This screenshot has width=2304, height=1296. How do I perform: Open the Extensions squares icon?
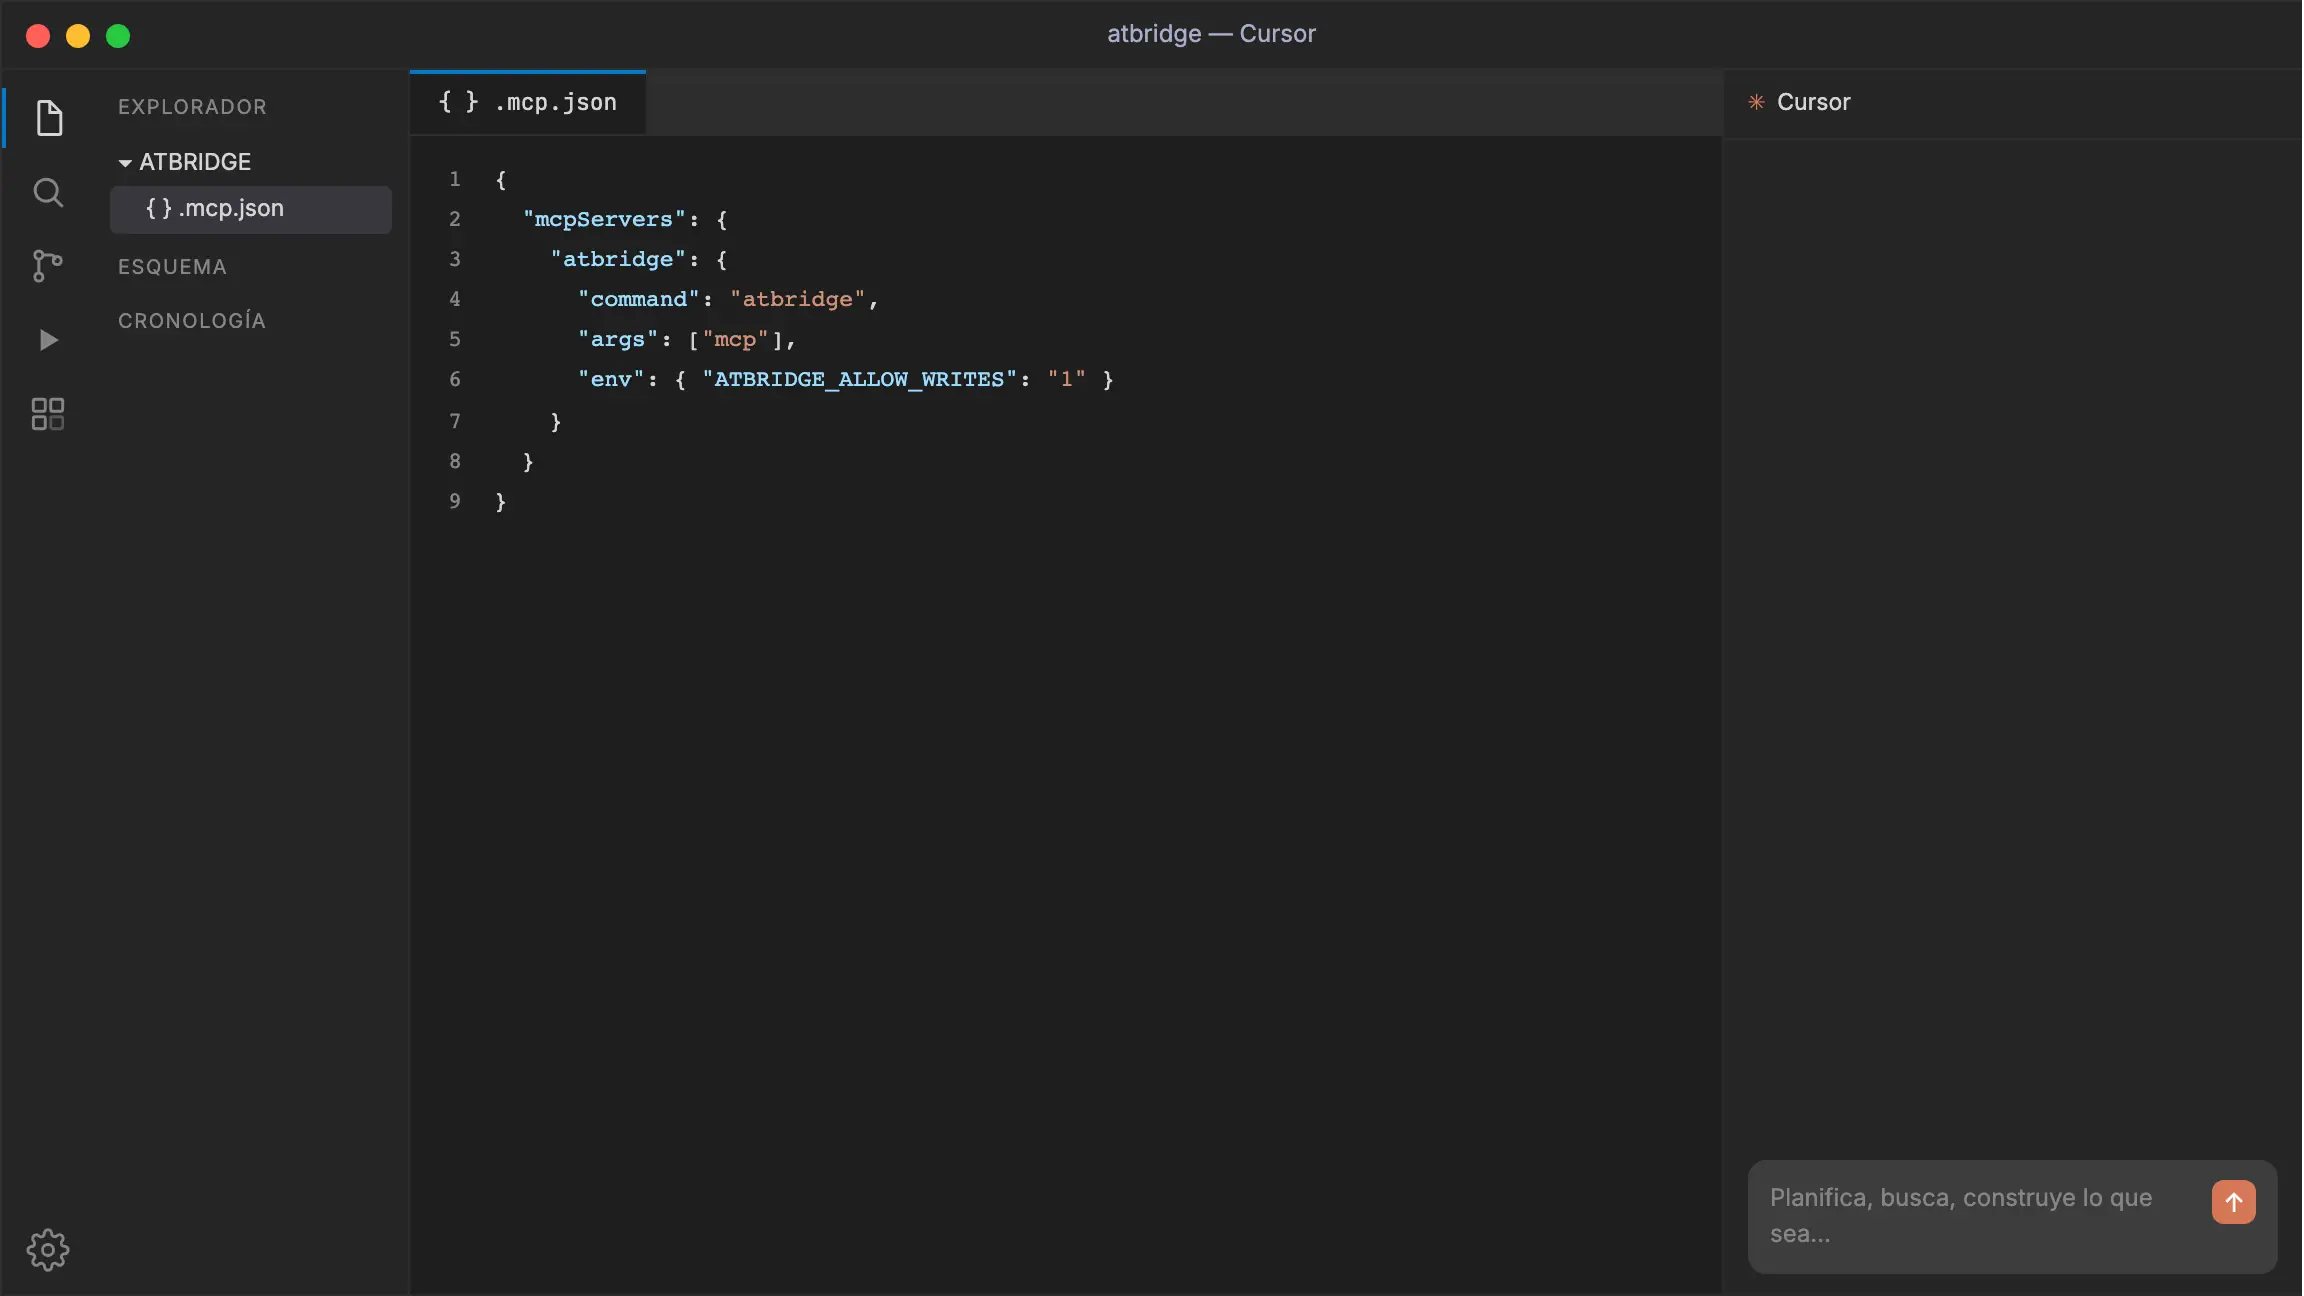(x=48, y=414)
